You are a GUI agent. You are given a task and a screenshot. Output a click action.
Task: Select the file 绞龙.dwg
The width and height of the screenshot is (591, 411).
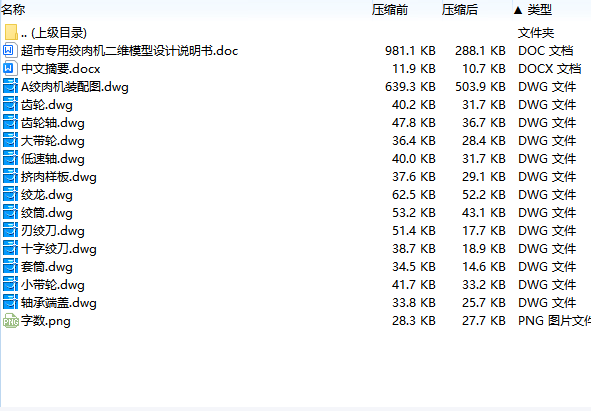(x=47, y=195)
